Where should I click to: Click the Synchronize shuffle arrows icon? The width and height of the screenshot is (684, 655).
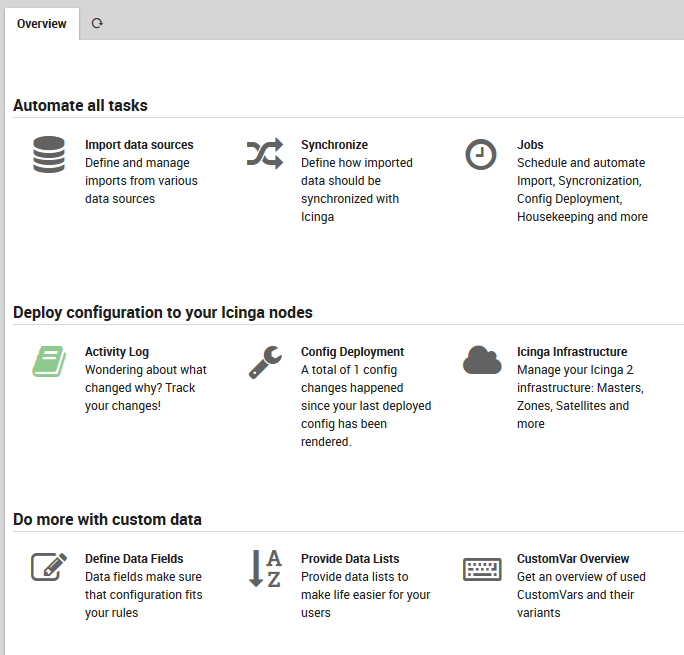(x=265, y=154)
